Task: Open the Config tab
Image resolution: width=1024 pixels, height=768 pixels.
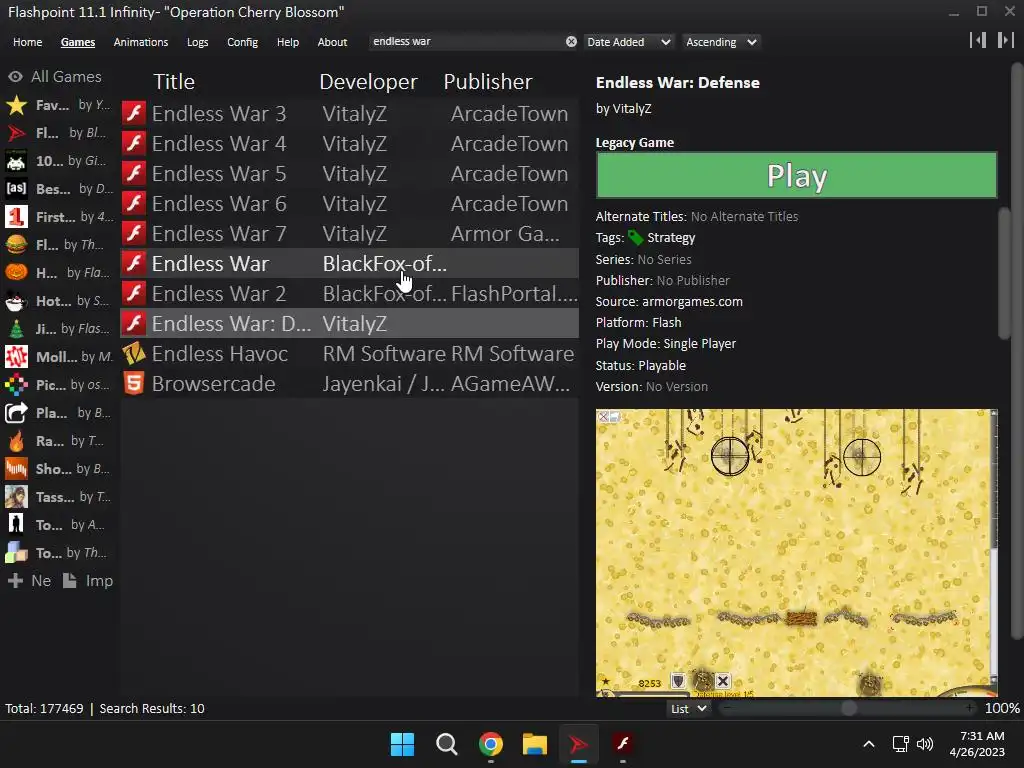Action: click(242, 42)
